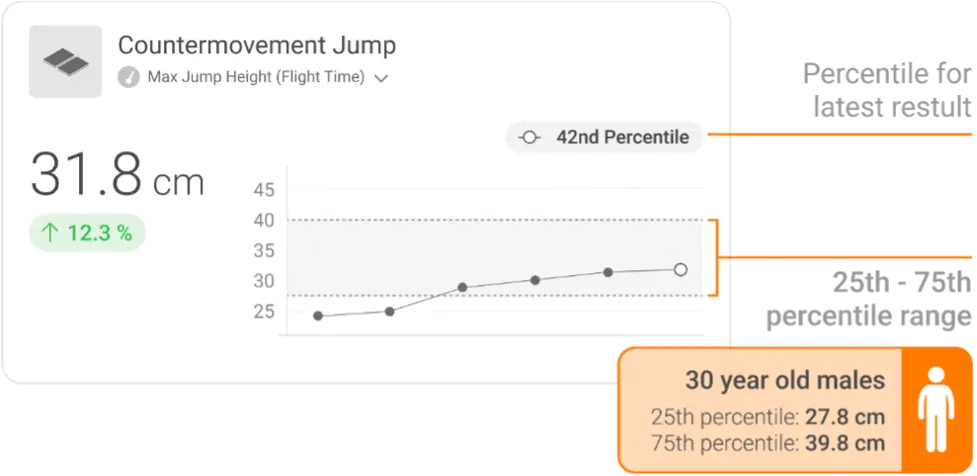The height and width of the screenshot is (476, 977).
Task: Select the first data point on the chart
Action: click(x=318, y=316)
